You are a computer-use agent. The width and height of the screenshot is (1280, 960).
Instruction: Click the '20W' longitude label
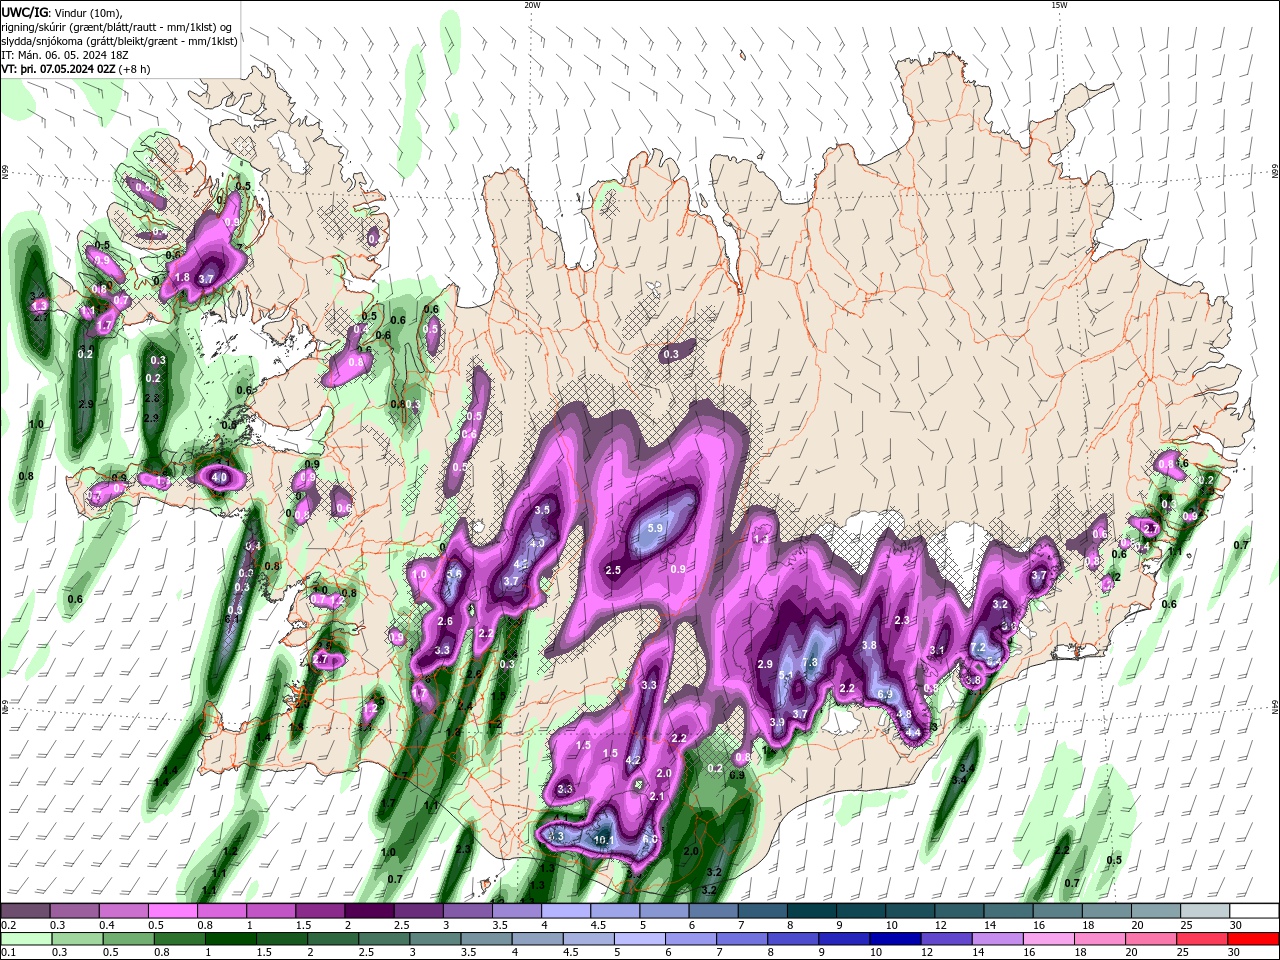click(x=532, y=5)
